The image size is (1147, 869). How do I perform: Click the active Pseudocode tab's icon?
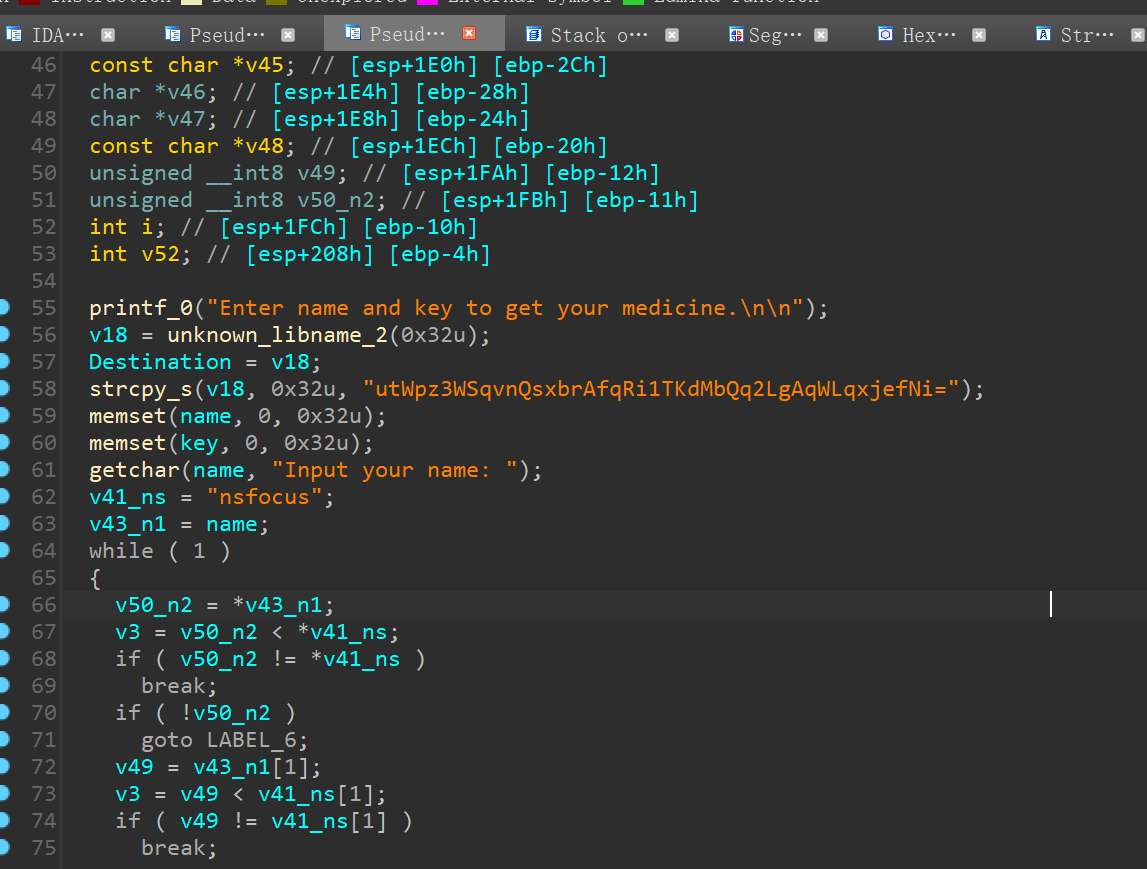[x=353, y=34]
